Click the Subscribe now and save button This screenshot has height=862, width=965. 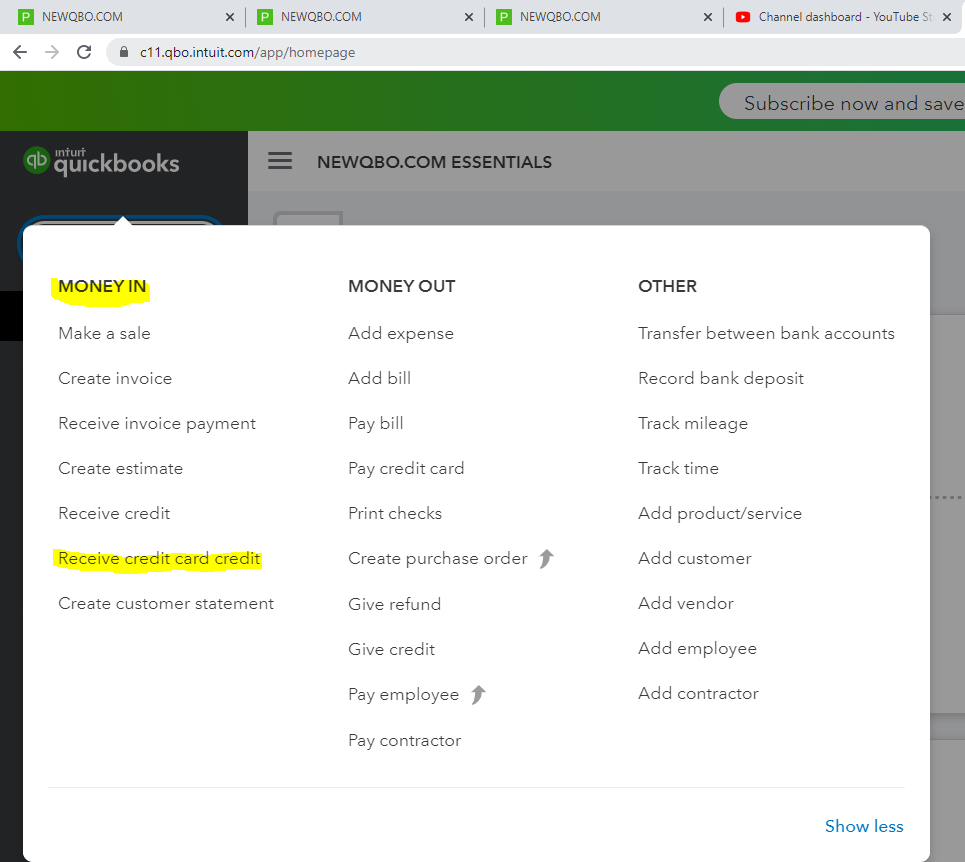click(x=850, y=103)
